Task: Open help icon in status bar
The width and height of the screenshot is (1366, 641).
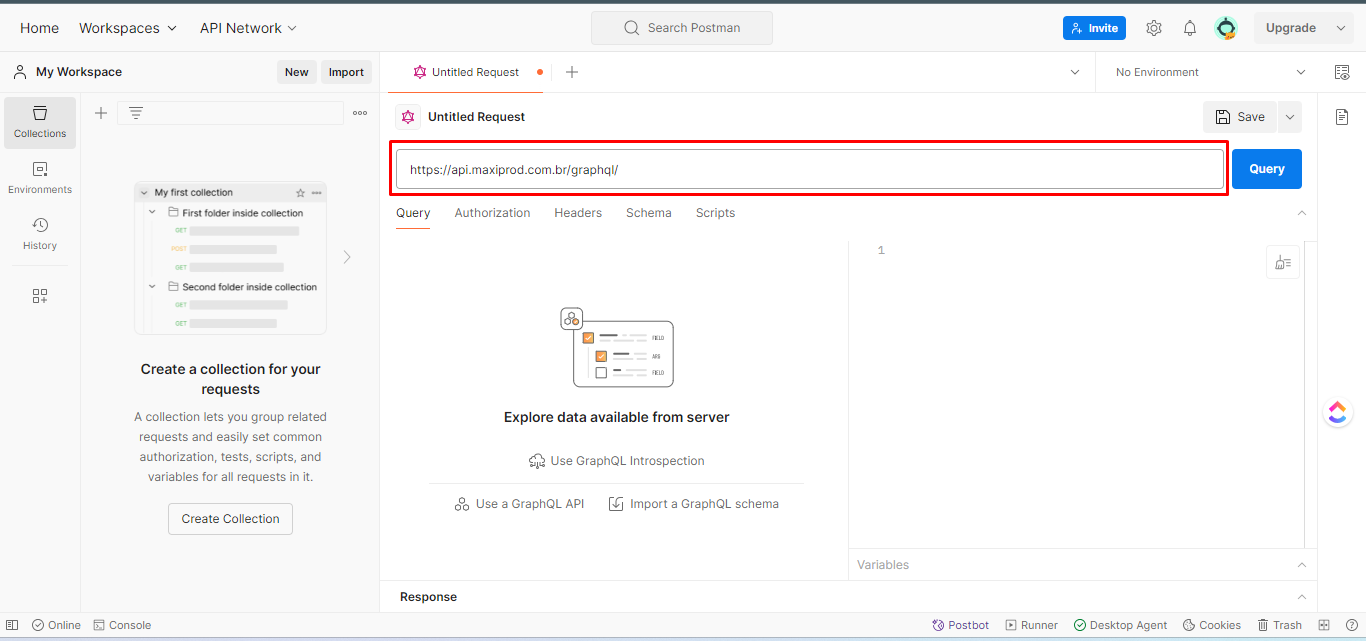Action: 1350,625
